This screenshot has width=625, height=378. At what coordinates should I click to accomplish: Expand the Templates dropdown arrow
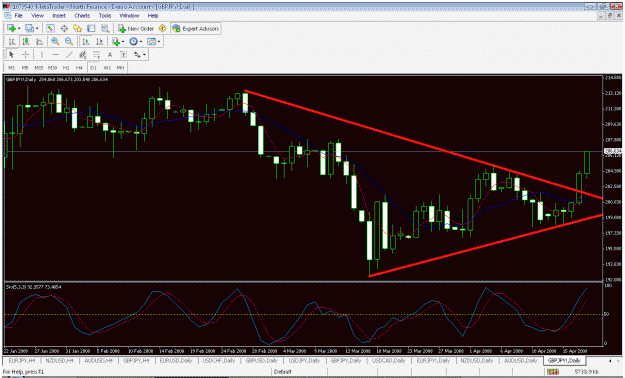point(159,41)
